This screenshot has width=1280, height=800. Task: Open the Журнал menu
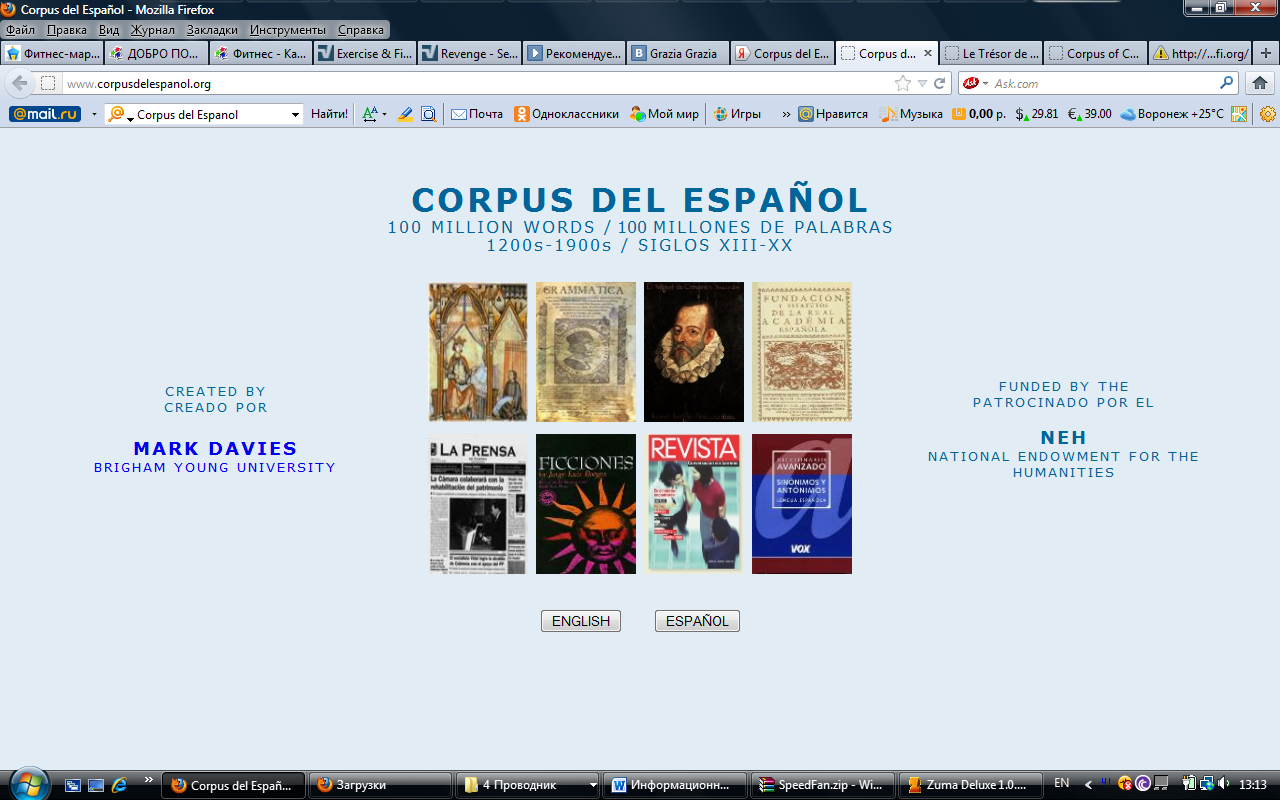153,30
